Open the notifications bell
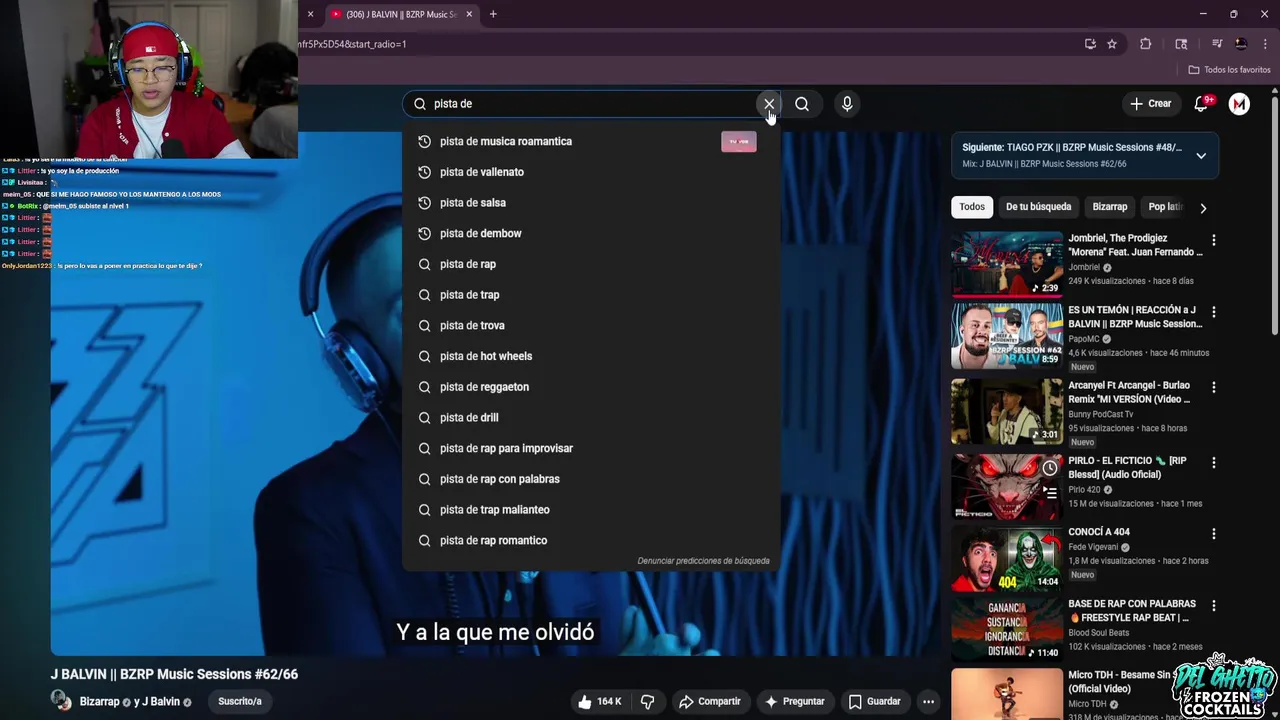The image size is (1280, 720). (x=1202, y=104)
